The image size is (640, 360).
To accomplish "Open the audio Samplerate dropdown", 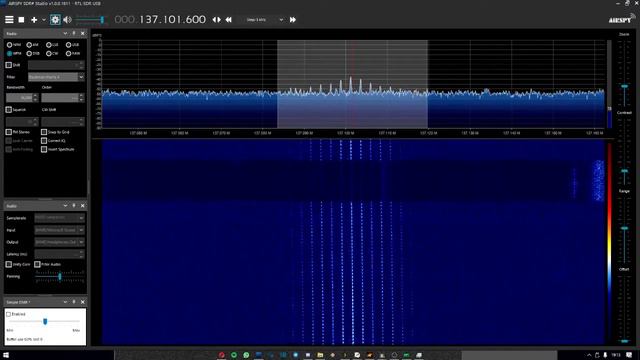I will 60,218.
